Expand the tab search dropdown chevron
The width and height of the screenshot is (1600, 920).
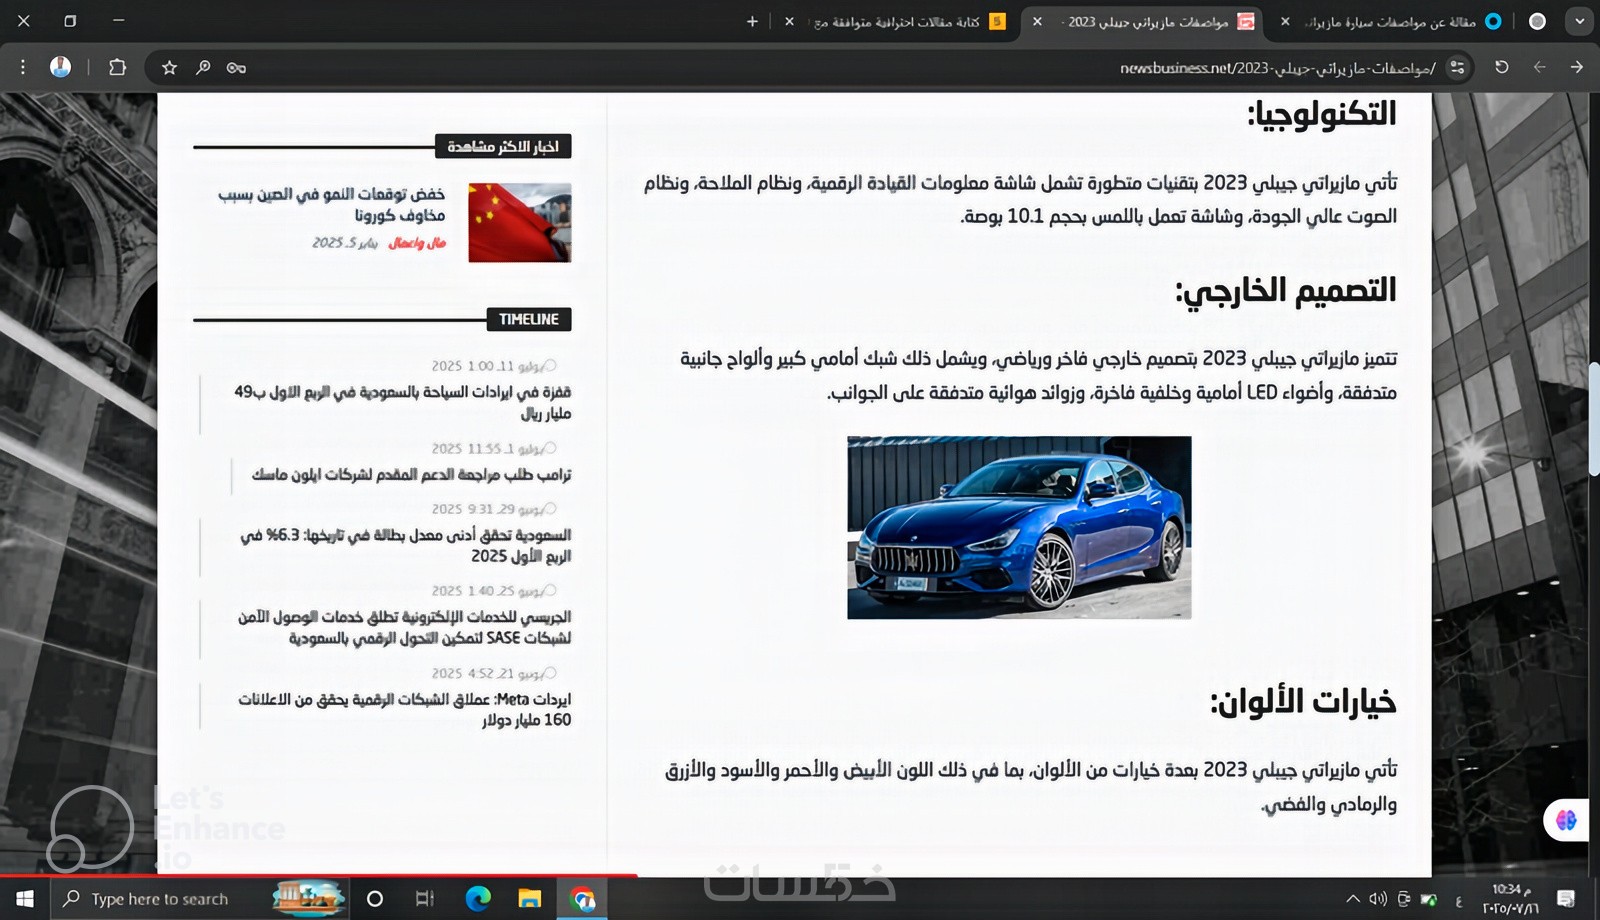(x=1579, y=21)
